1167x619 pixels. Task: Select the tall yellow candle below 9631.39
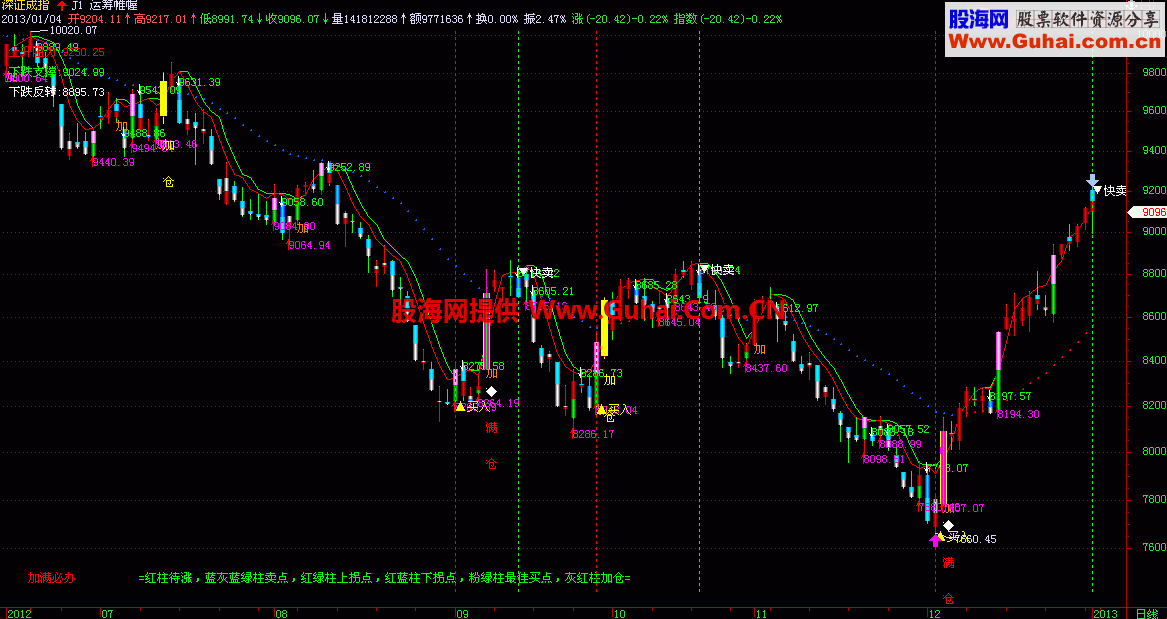(x=164, y=96)
